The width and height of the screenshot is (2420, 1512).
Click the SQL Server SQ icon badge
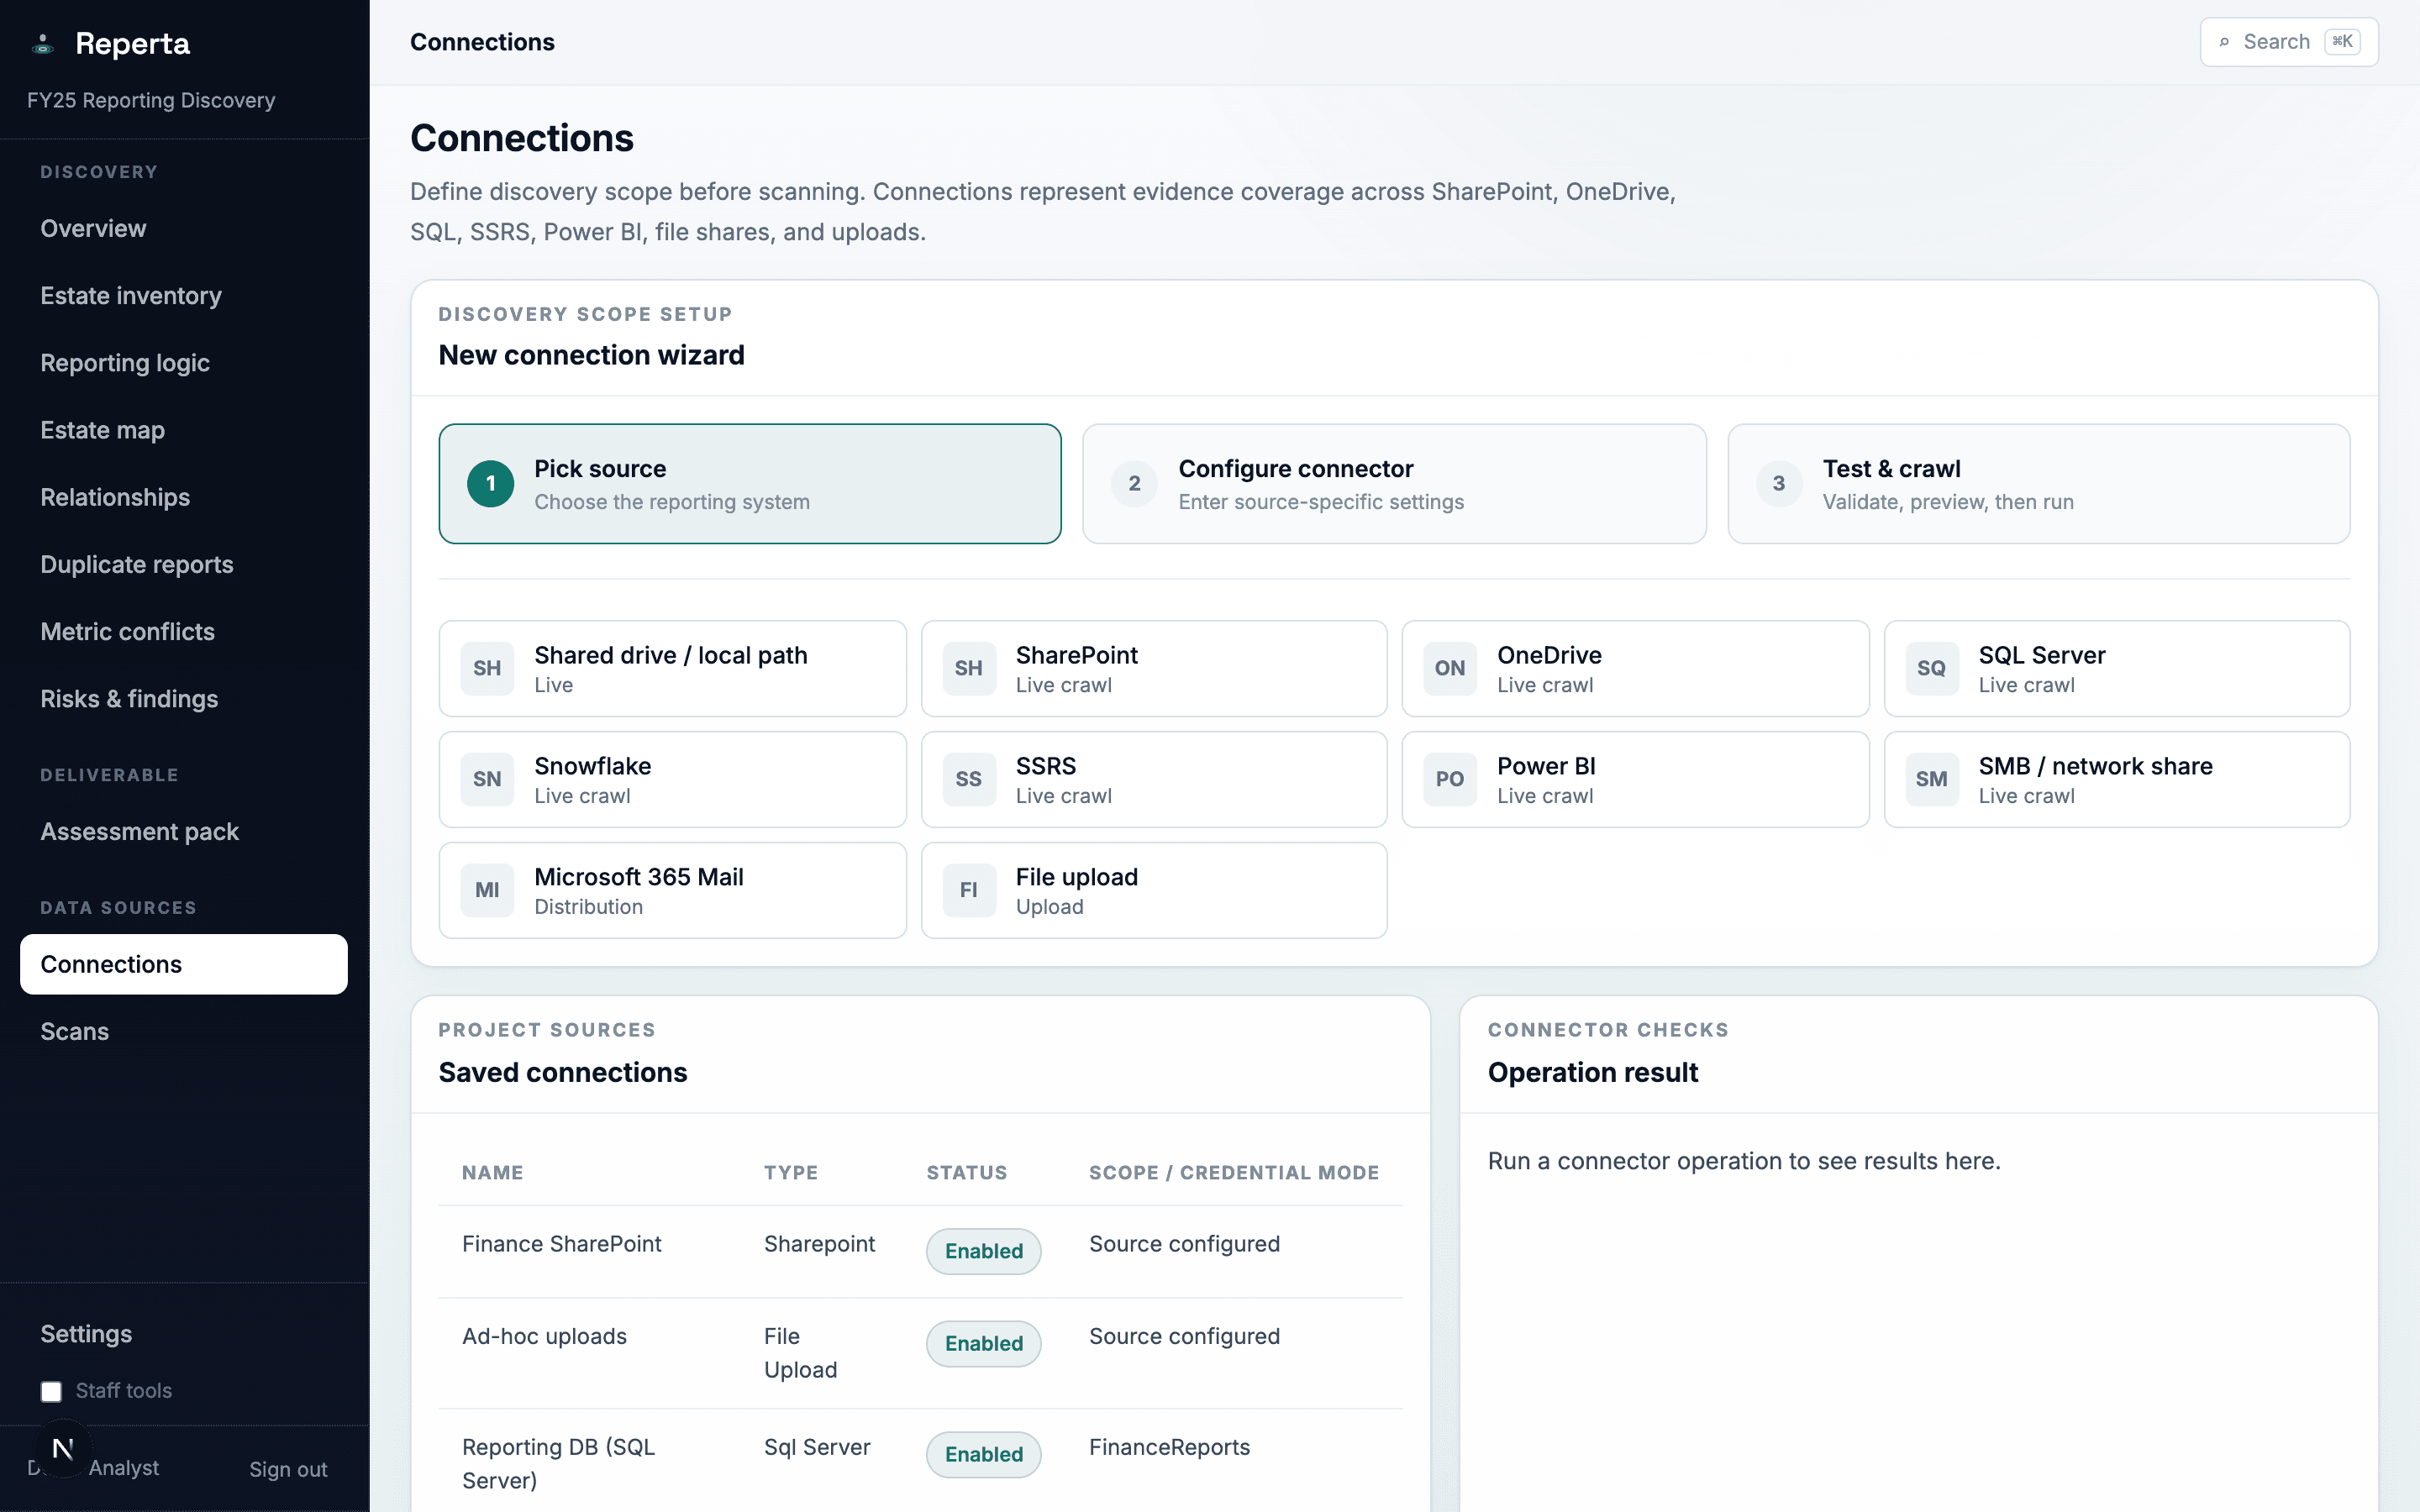[x=1931, y=668]
